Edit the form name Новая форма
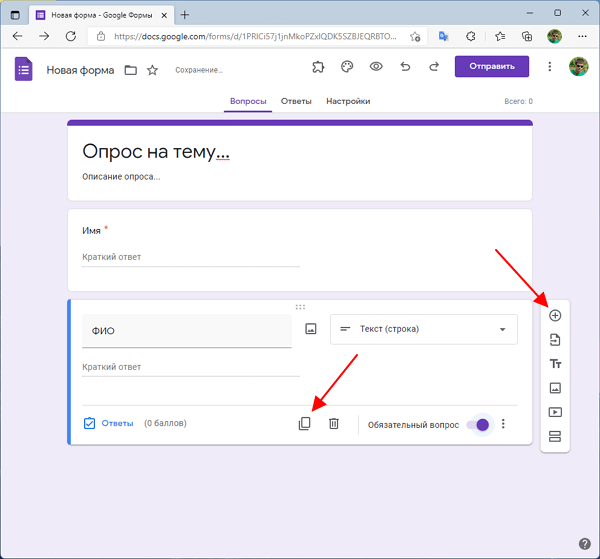600x559 pixels. (80, 70)
